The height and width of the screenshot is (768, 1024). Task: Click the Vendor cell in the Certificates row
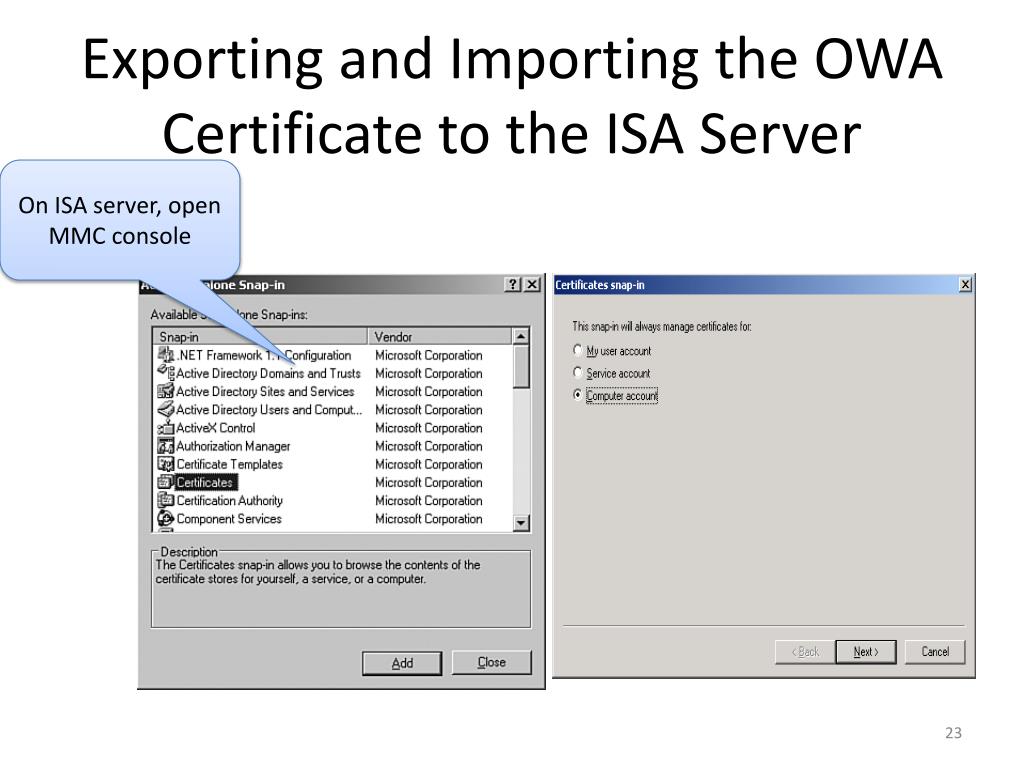[x=428, y=483]
